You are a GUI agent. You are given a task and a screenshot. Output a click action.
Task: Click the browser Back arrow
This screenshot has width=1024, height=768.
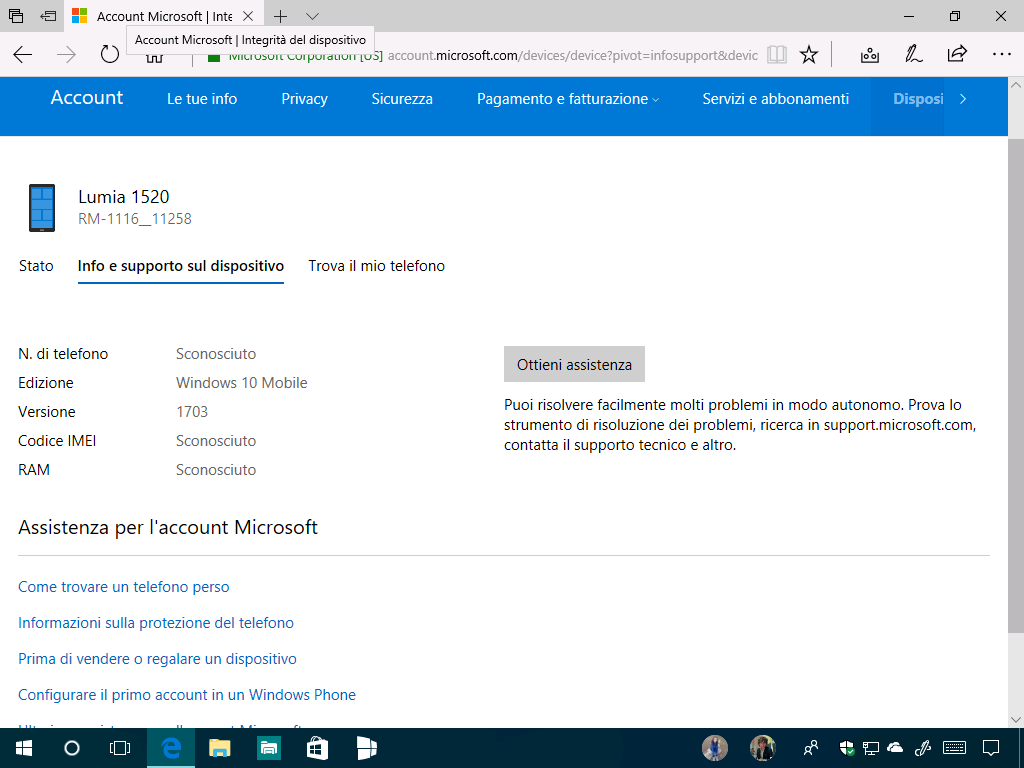pyautogui.click(x=23, y=55)
